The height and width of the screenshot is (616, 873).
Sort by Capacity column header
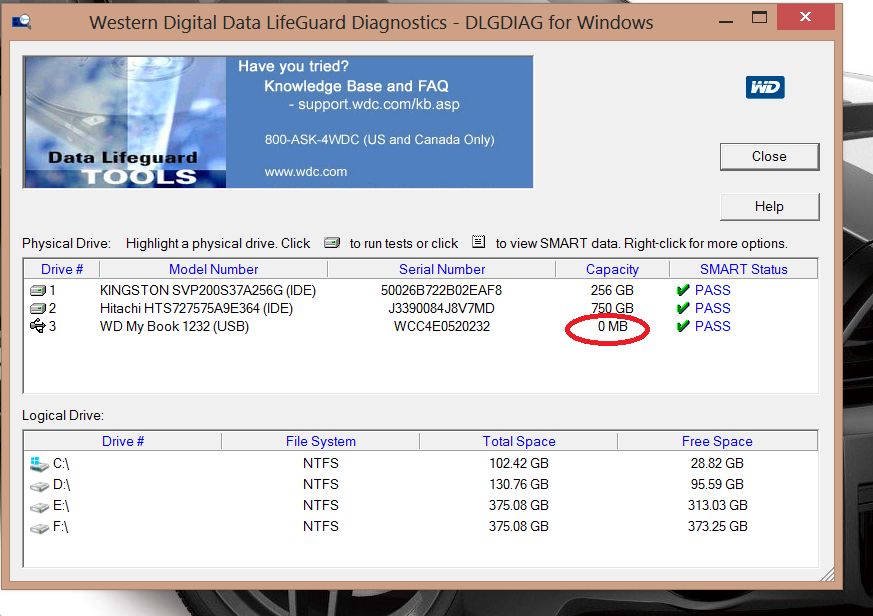pyautogui.click(x=612, y=269)
